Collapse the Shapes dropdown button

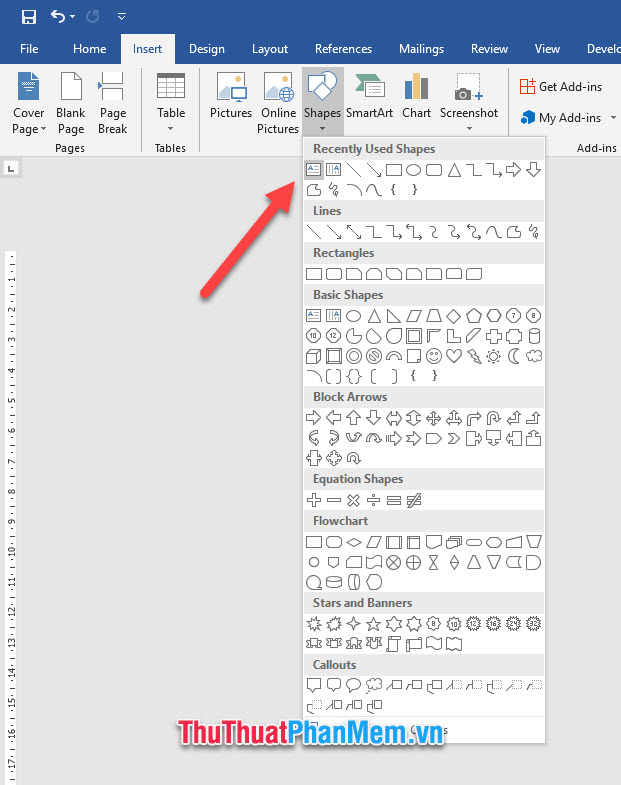(323, 102)
